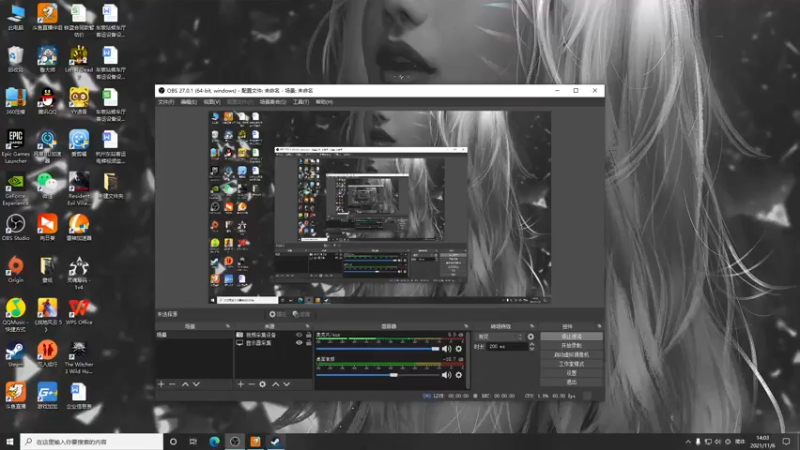This screenshot has height=450, width=800.
Task: Open the 工具(T) menu in OBS
Action: coord(301,102)
